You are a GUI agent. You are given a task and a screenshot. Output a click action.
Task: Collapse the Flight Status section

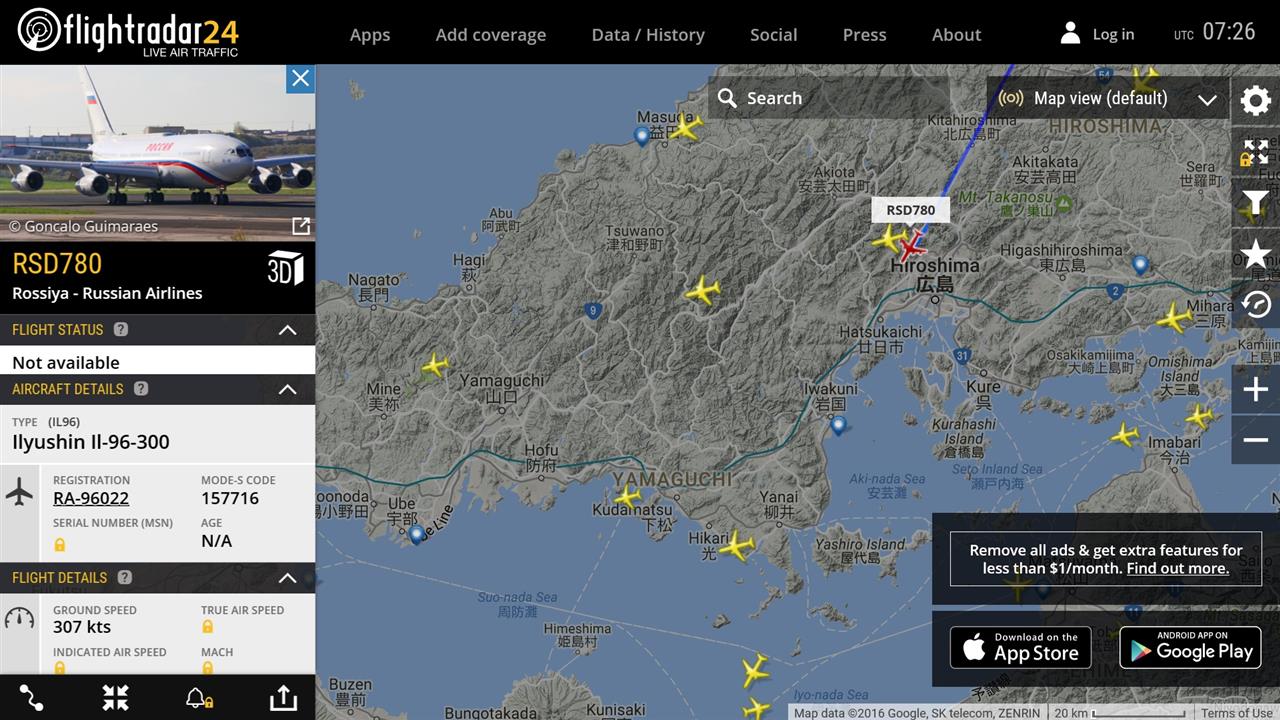point(287,330)
